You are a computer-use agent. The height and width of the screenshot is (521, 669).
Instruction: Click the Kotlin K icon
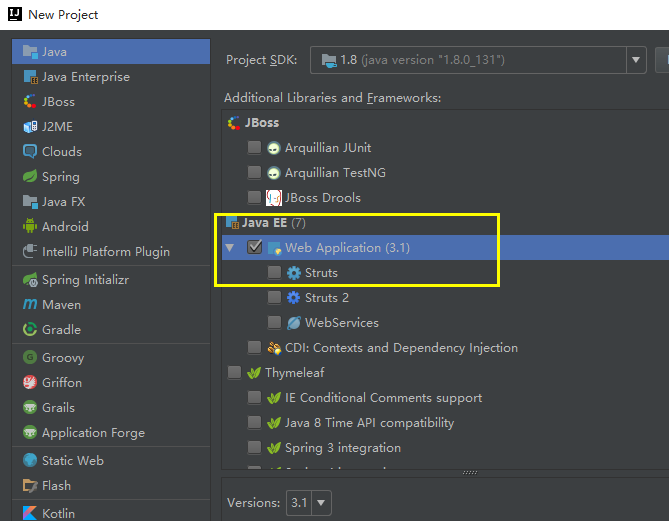pyautogui.click(x=30, y=513)
